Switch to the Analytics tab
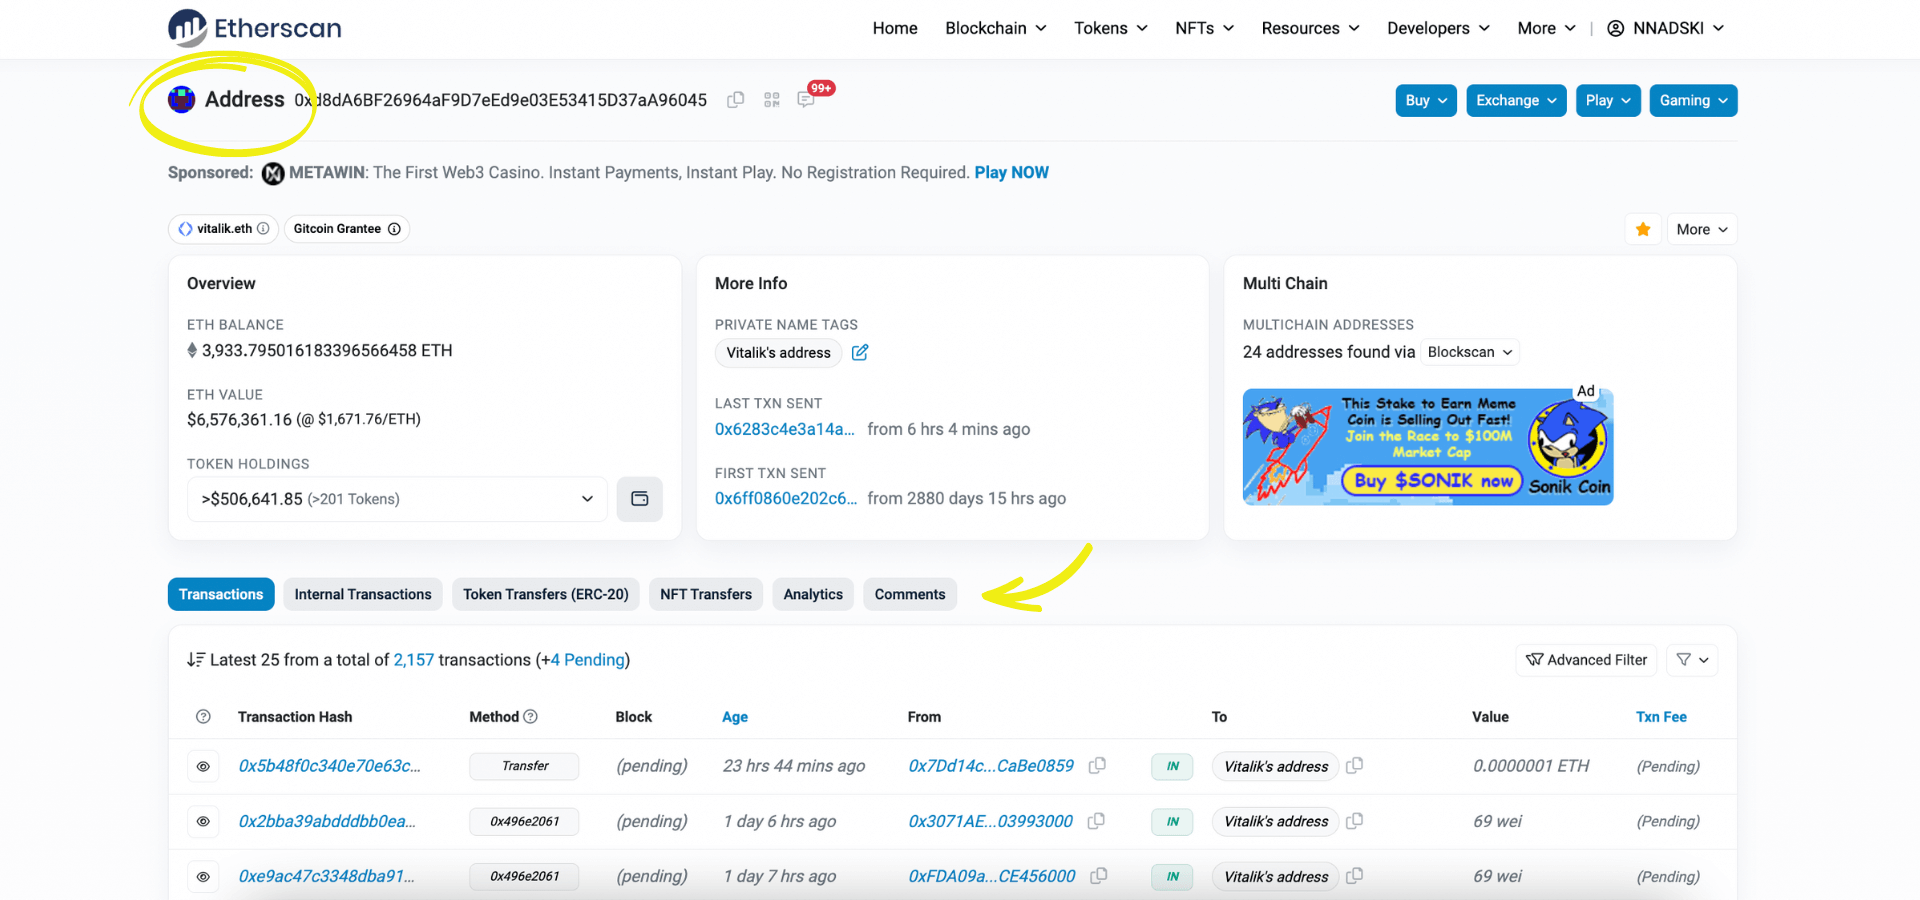Viewport: 1920px width, 900px height. [x=813, y=594]
